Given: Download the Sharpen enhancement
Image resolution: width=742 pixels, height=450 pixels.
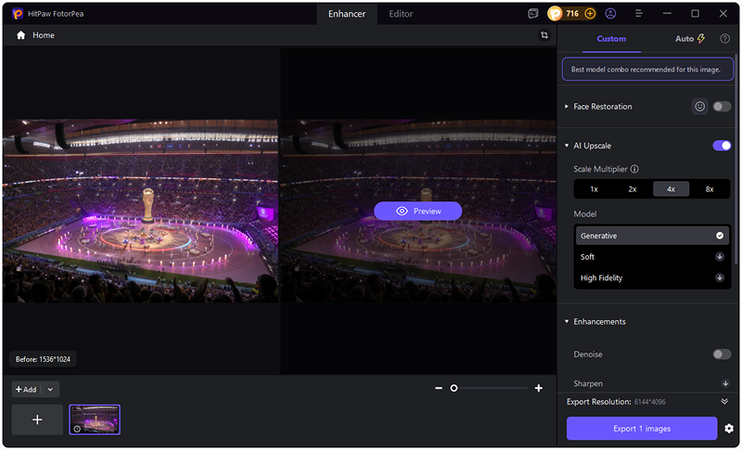Looking at the screenshot, I should pos(724,383).
